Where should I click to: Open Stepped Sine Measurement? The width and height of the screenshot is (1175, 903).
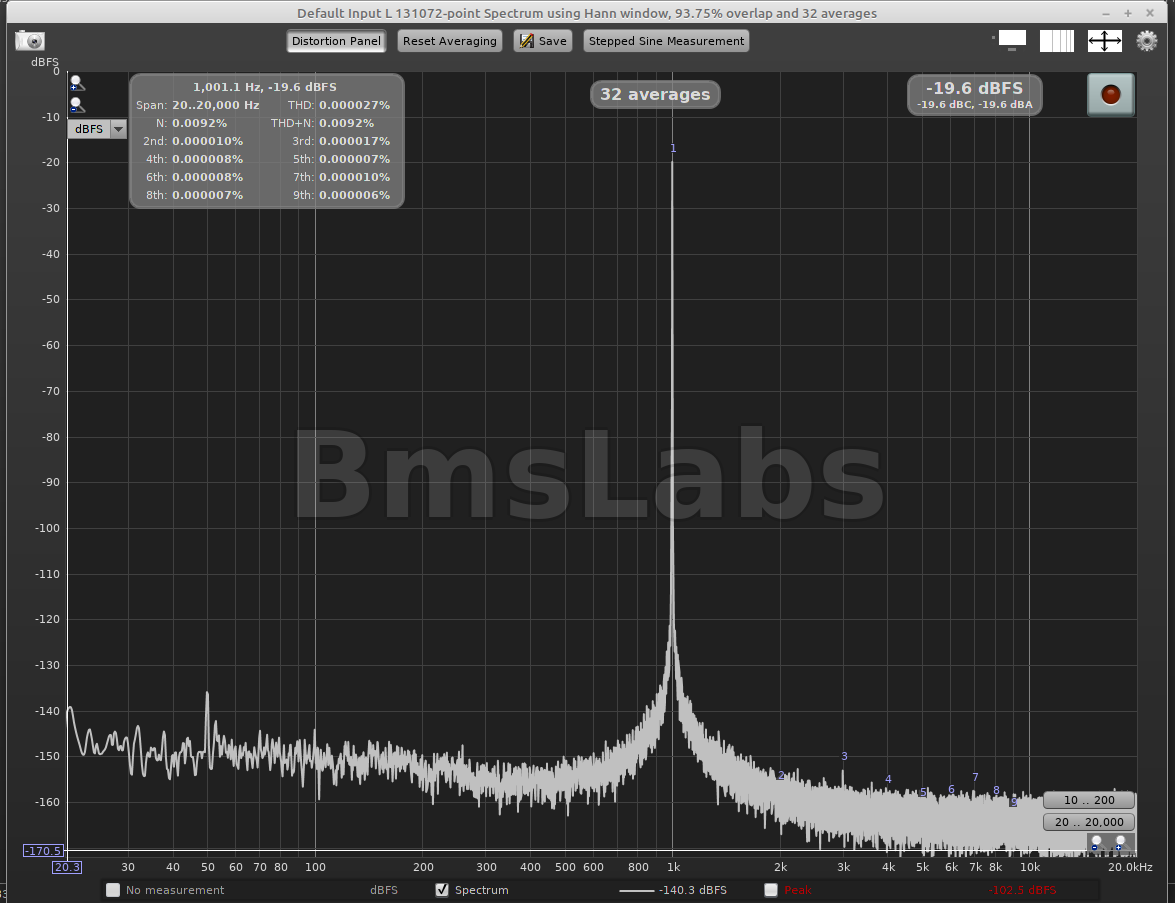coord(666,41)
